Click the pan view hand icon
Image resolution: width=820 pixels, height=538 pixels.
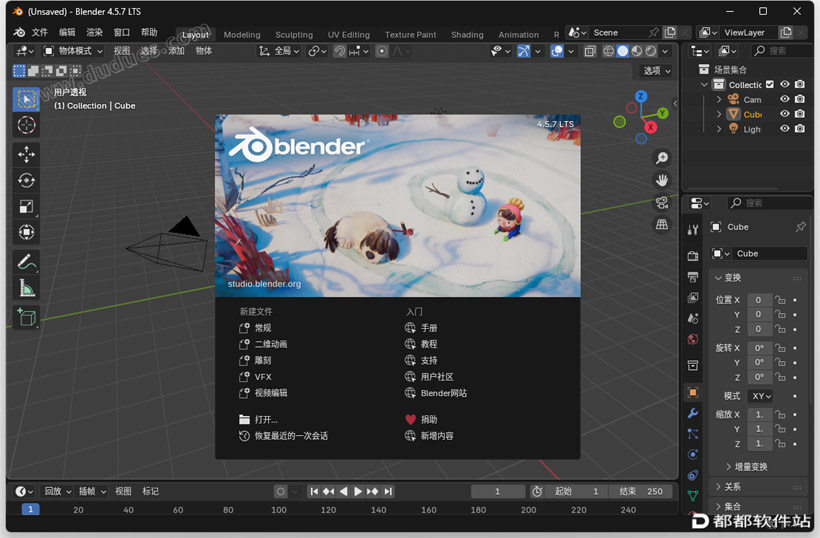[x=662, y=180]
